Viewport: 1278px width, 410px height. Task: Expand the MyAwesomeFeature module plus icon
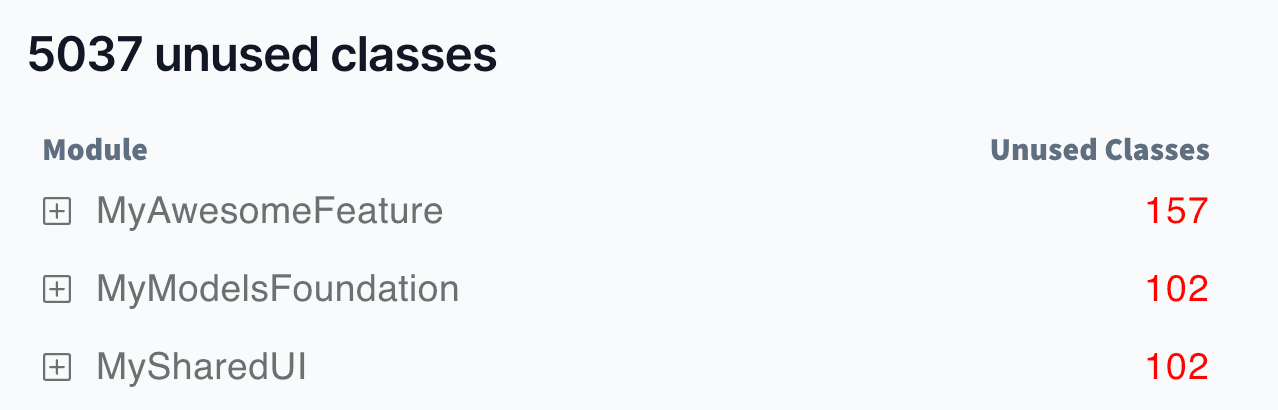pos(57,212)
